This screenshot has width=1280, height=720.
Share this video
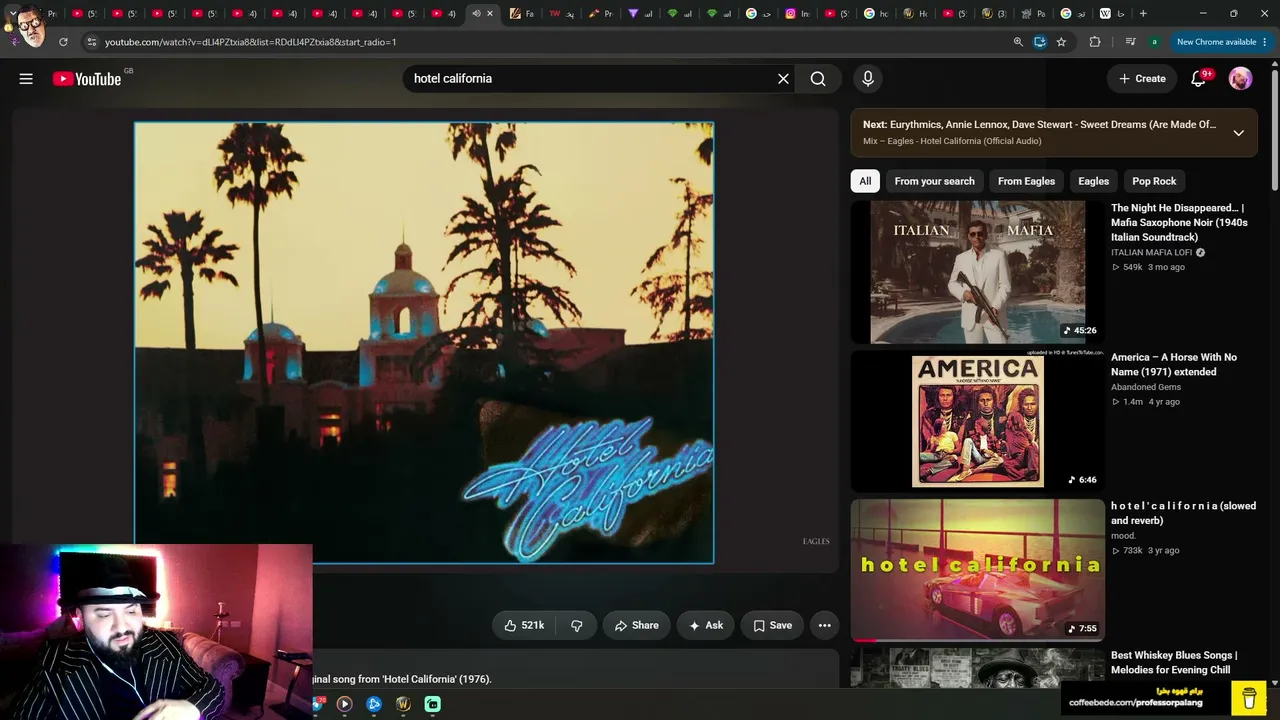tap(636, 625)
